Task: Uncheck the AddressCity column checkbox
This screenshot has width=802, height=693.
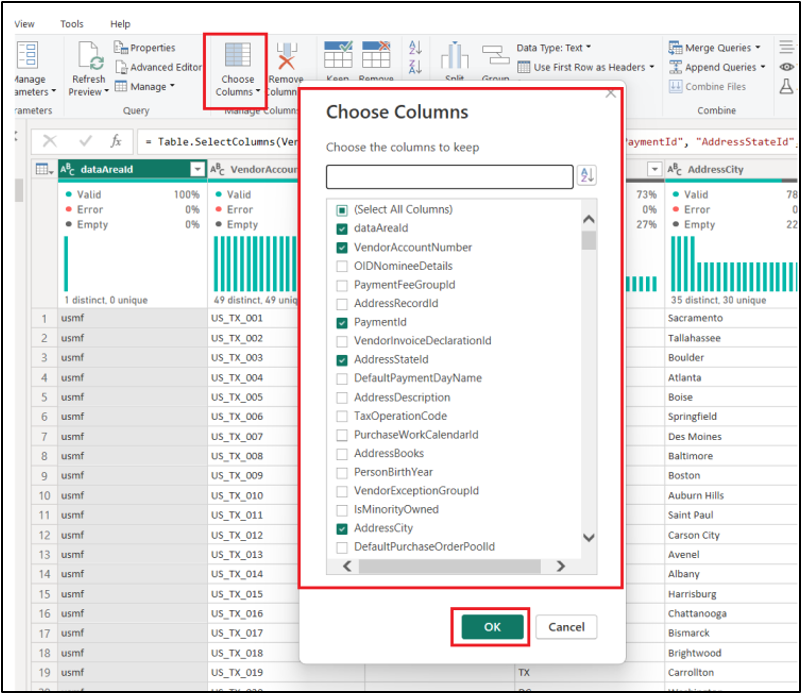Action: coord(342,528)
